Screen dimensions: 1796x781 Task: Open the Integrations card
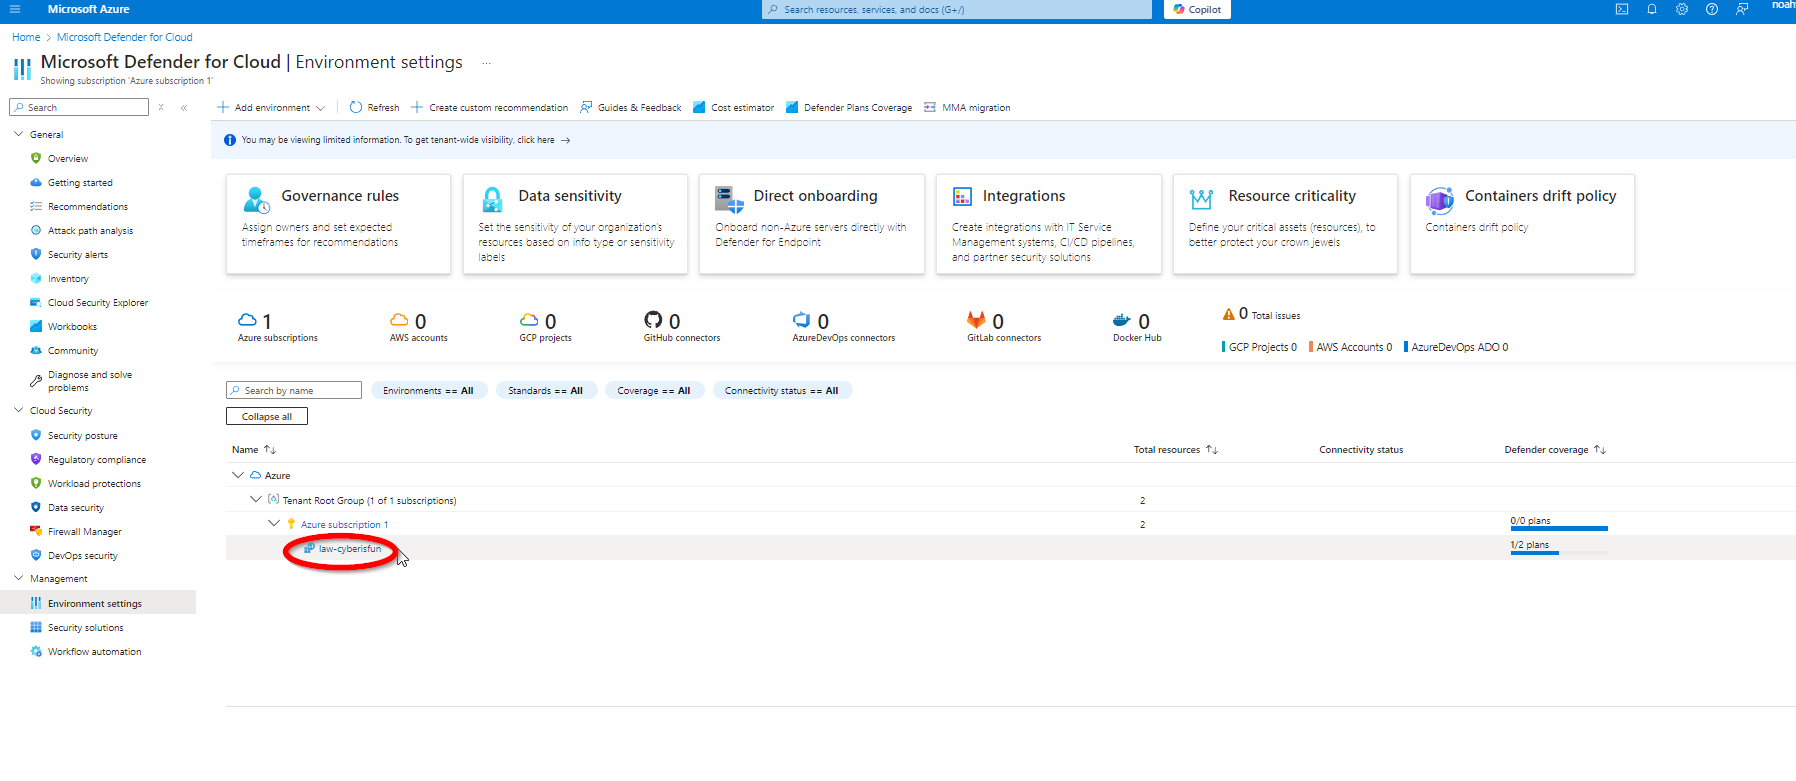click(x=1049, y=224)
